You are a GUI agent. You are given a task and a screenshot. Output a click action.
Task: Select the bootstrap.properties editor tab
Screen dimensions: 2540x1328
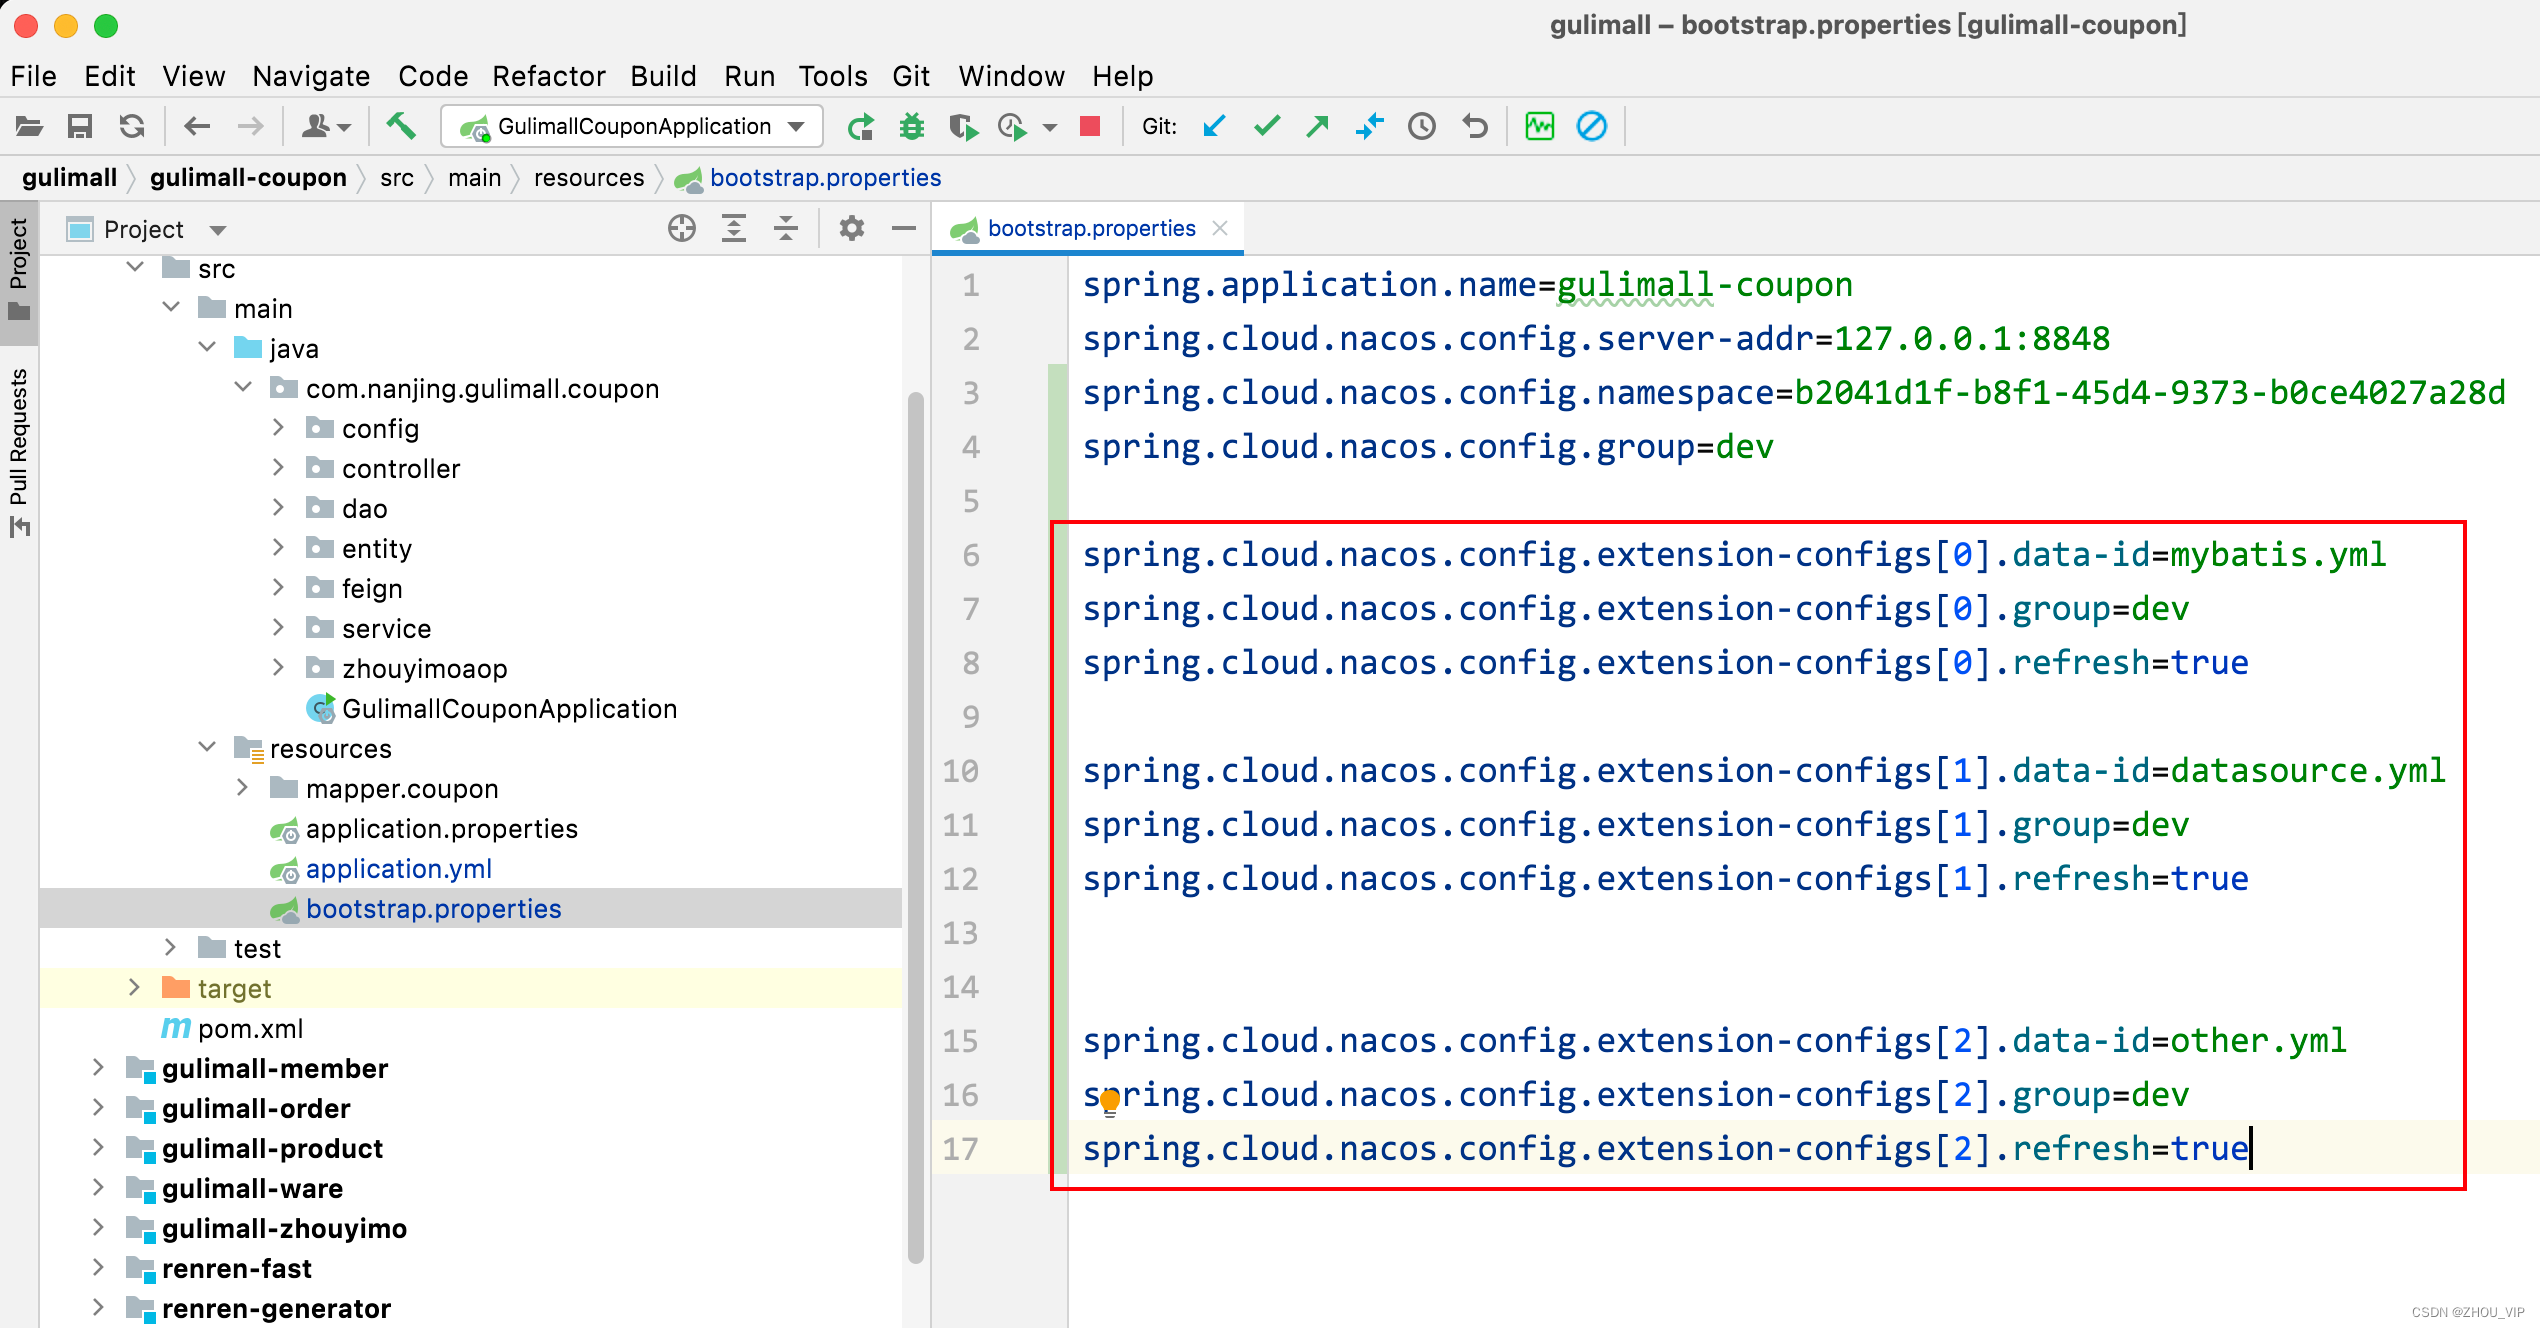pos(1090,228)
